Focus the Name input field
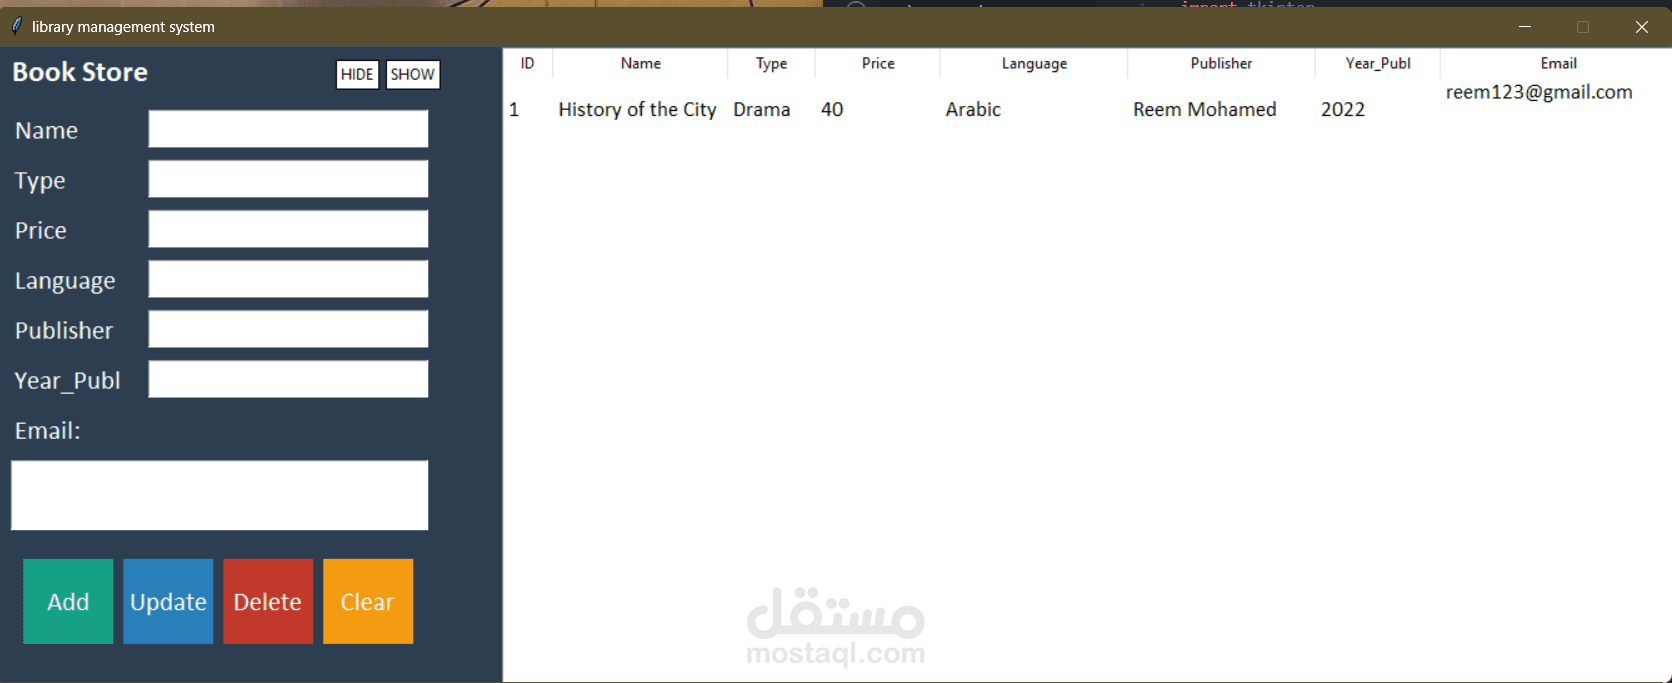Viewport: 1672px width, 683px height. (x=288, y=129)
